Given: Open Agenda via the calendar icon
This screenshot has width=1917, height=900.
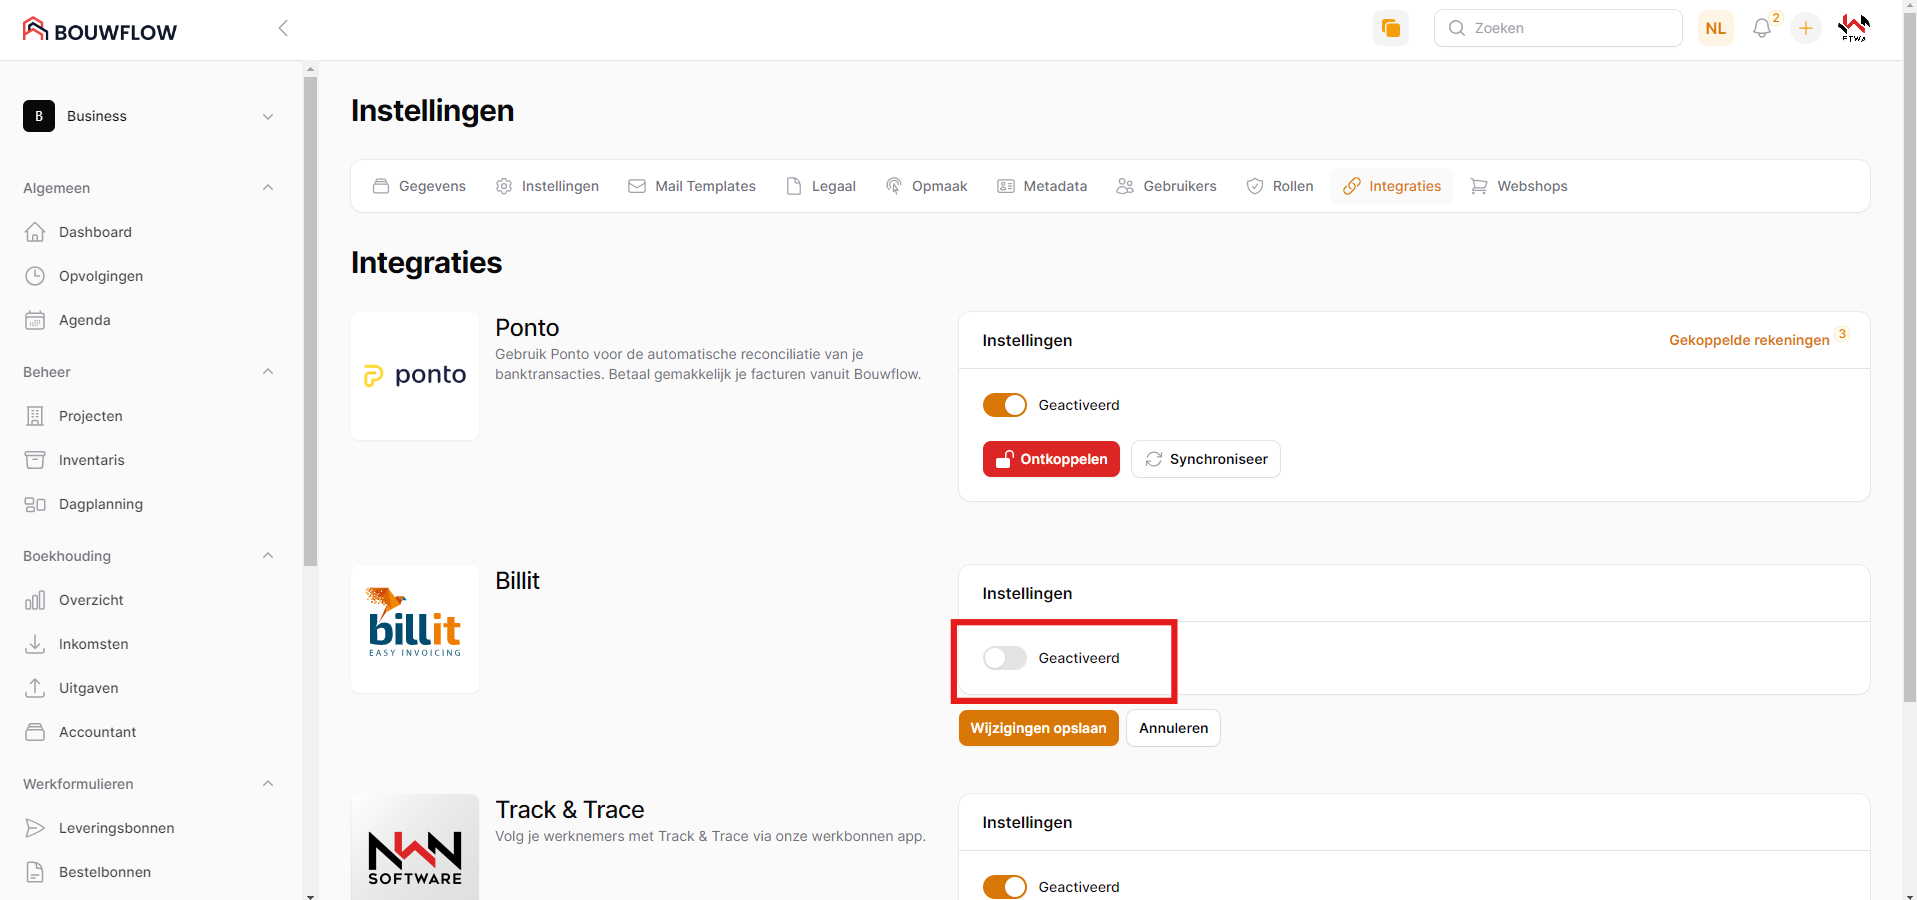Looking at the screenshot, I should tap(35, 320).
